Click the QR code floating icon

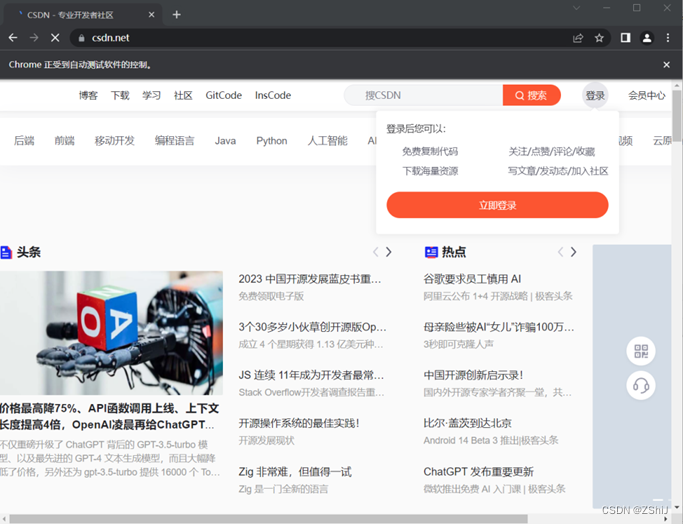point(641,351)
